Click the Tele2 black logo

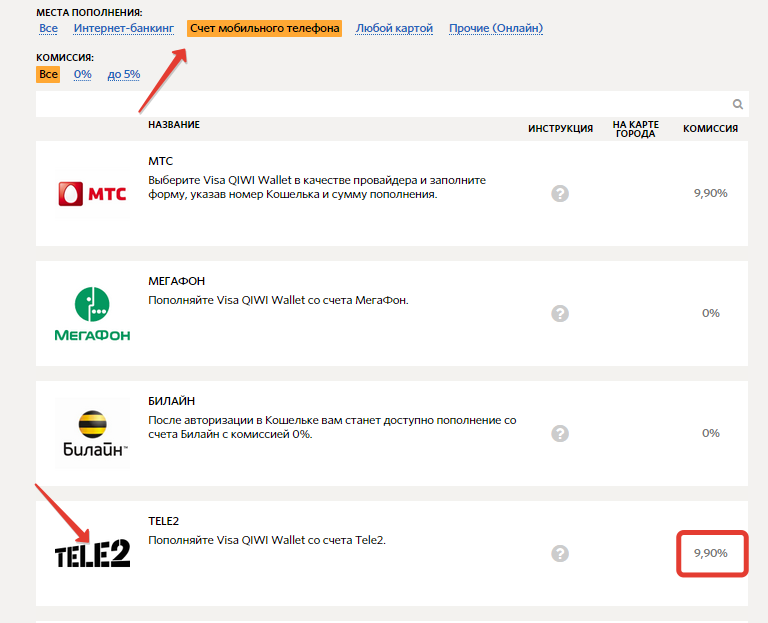tap(92, 553)
